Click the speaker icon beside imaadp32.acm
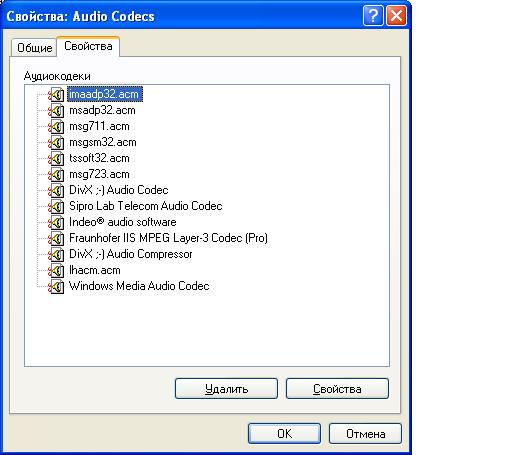512x455 pixels. click(56, 95)
